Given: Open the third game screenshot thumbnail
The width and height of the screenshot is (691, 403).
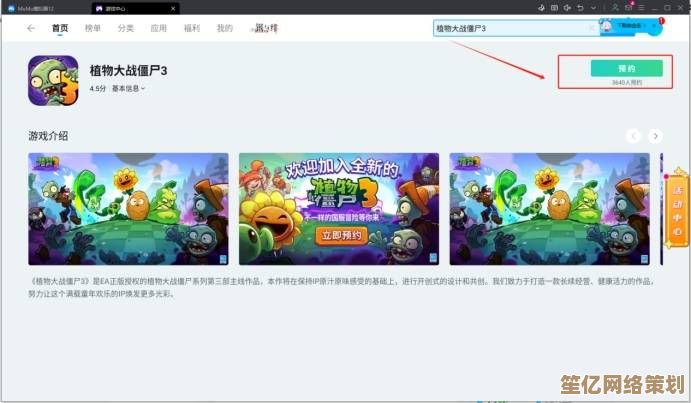Looking at the screenshot, I should pyautogui.click(x=550, y=209).
